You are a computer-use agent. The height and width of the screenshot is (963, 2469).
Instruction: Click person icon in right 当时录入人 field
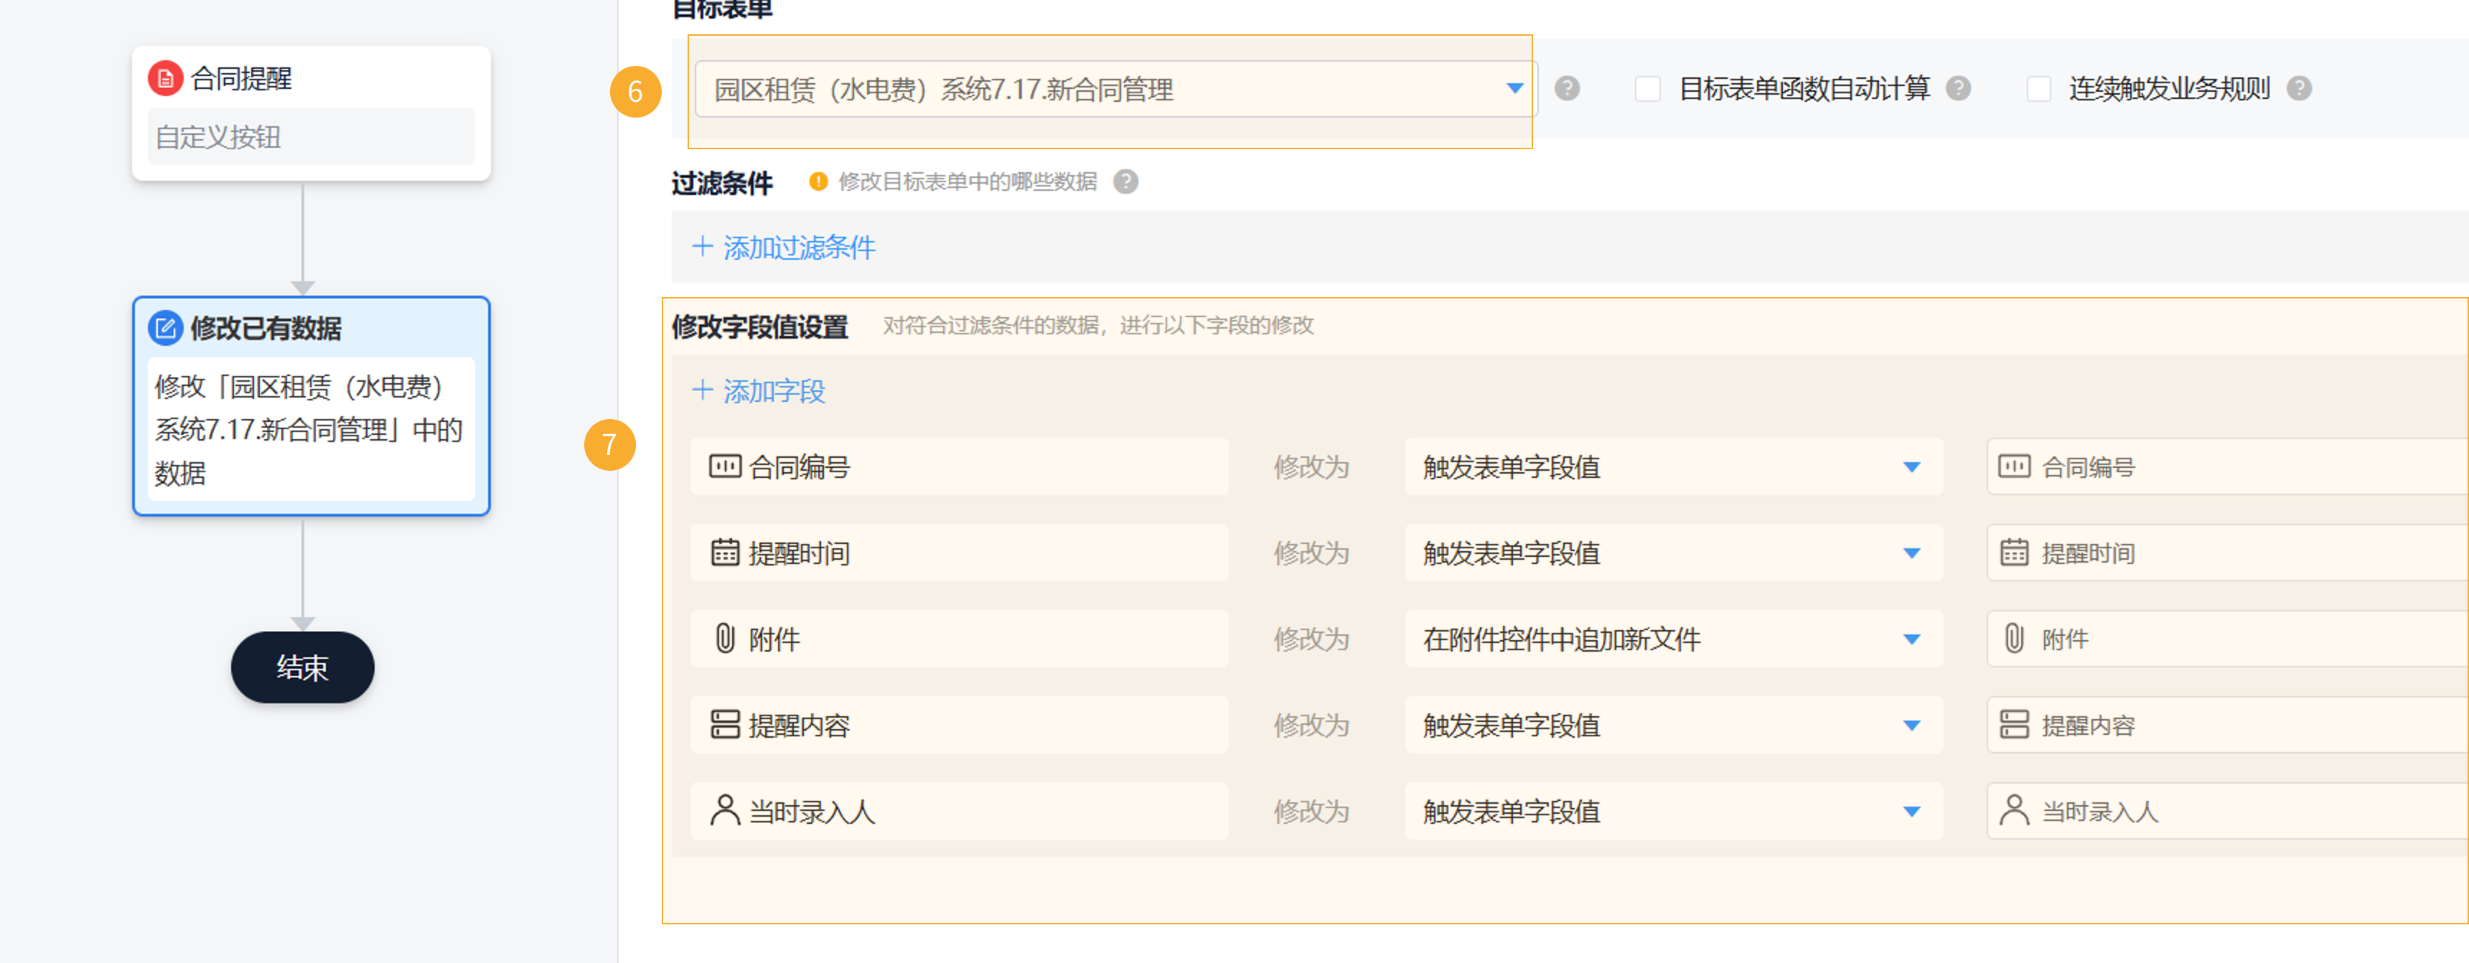[x=2014, y=811]
